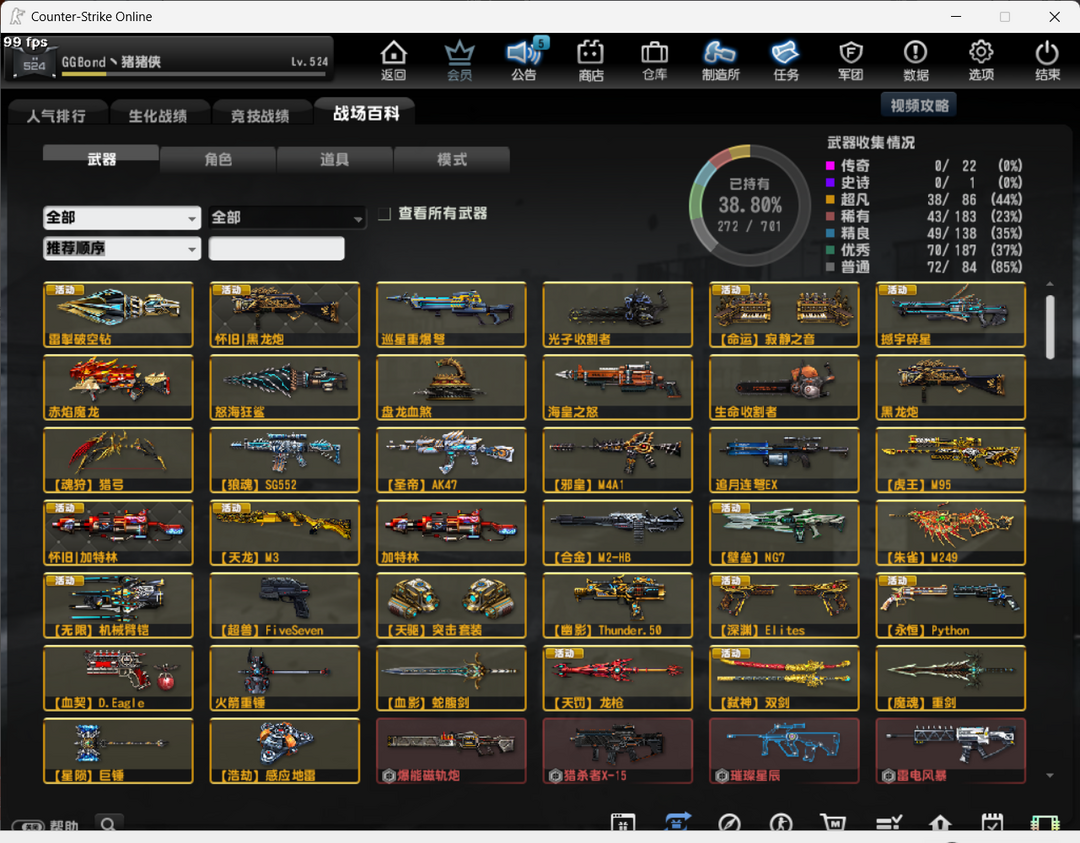This screenshot has width=1080, height=843.
Task: Click the checklist icon in the bottom bar
Action: point(889,823)
